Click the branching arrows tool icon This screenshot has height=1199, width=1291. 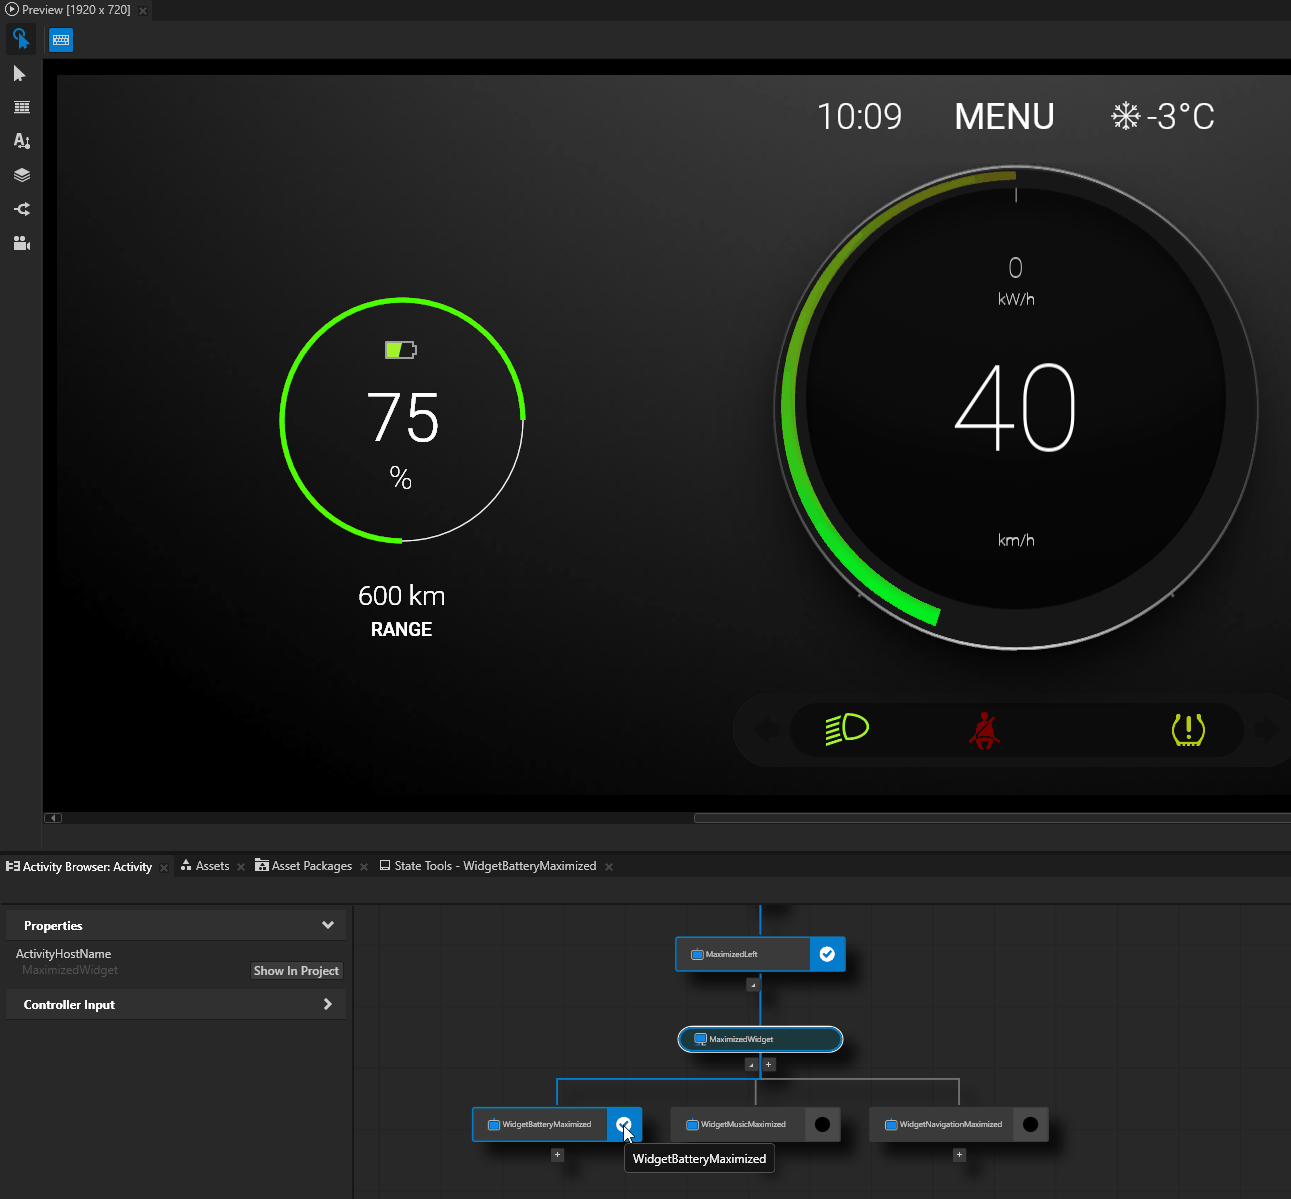(21, 209)
